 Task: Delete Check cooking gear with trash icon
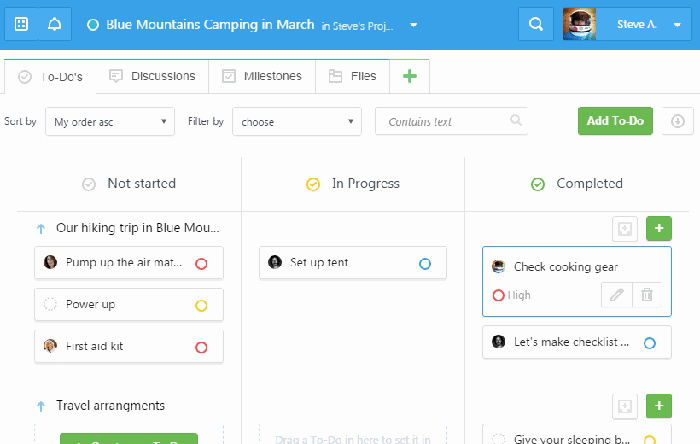pos(647,295)
